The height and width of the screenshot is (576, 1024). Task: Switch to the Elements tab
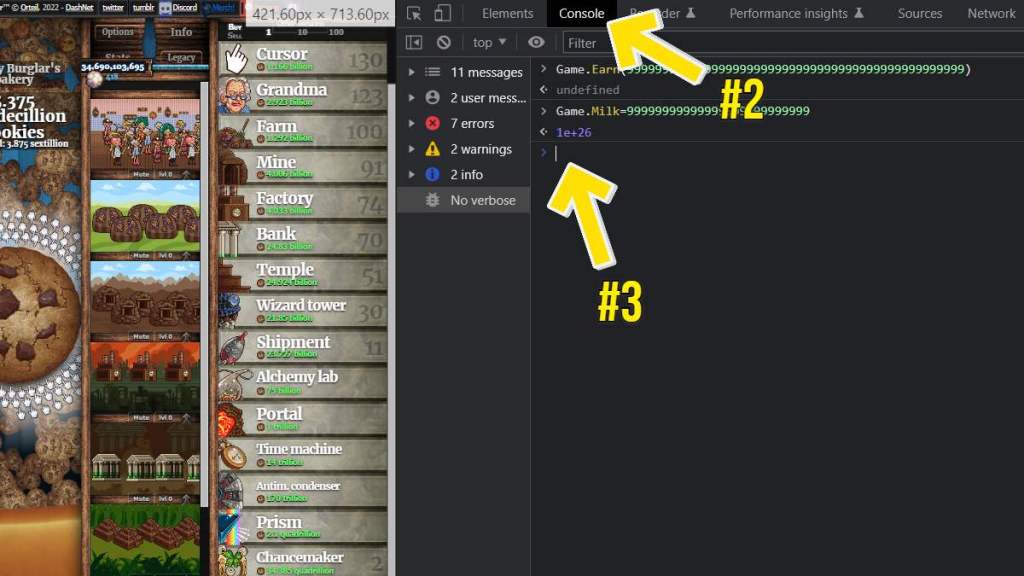[x=507, y=13]
